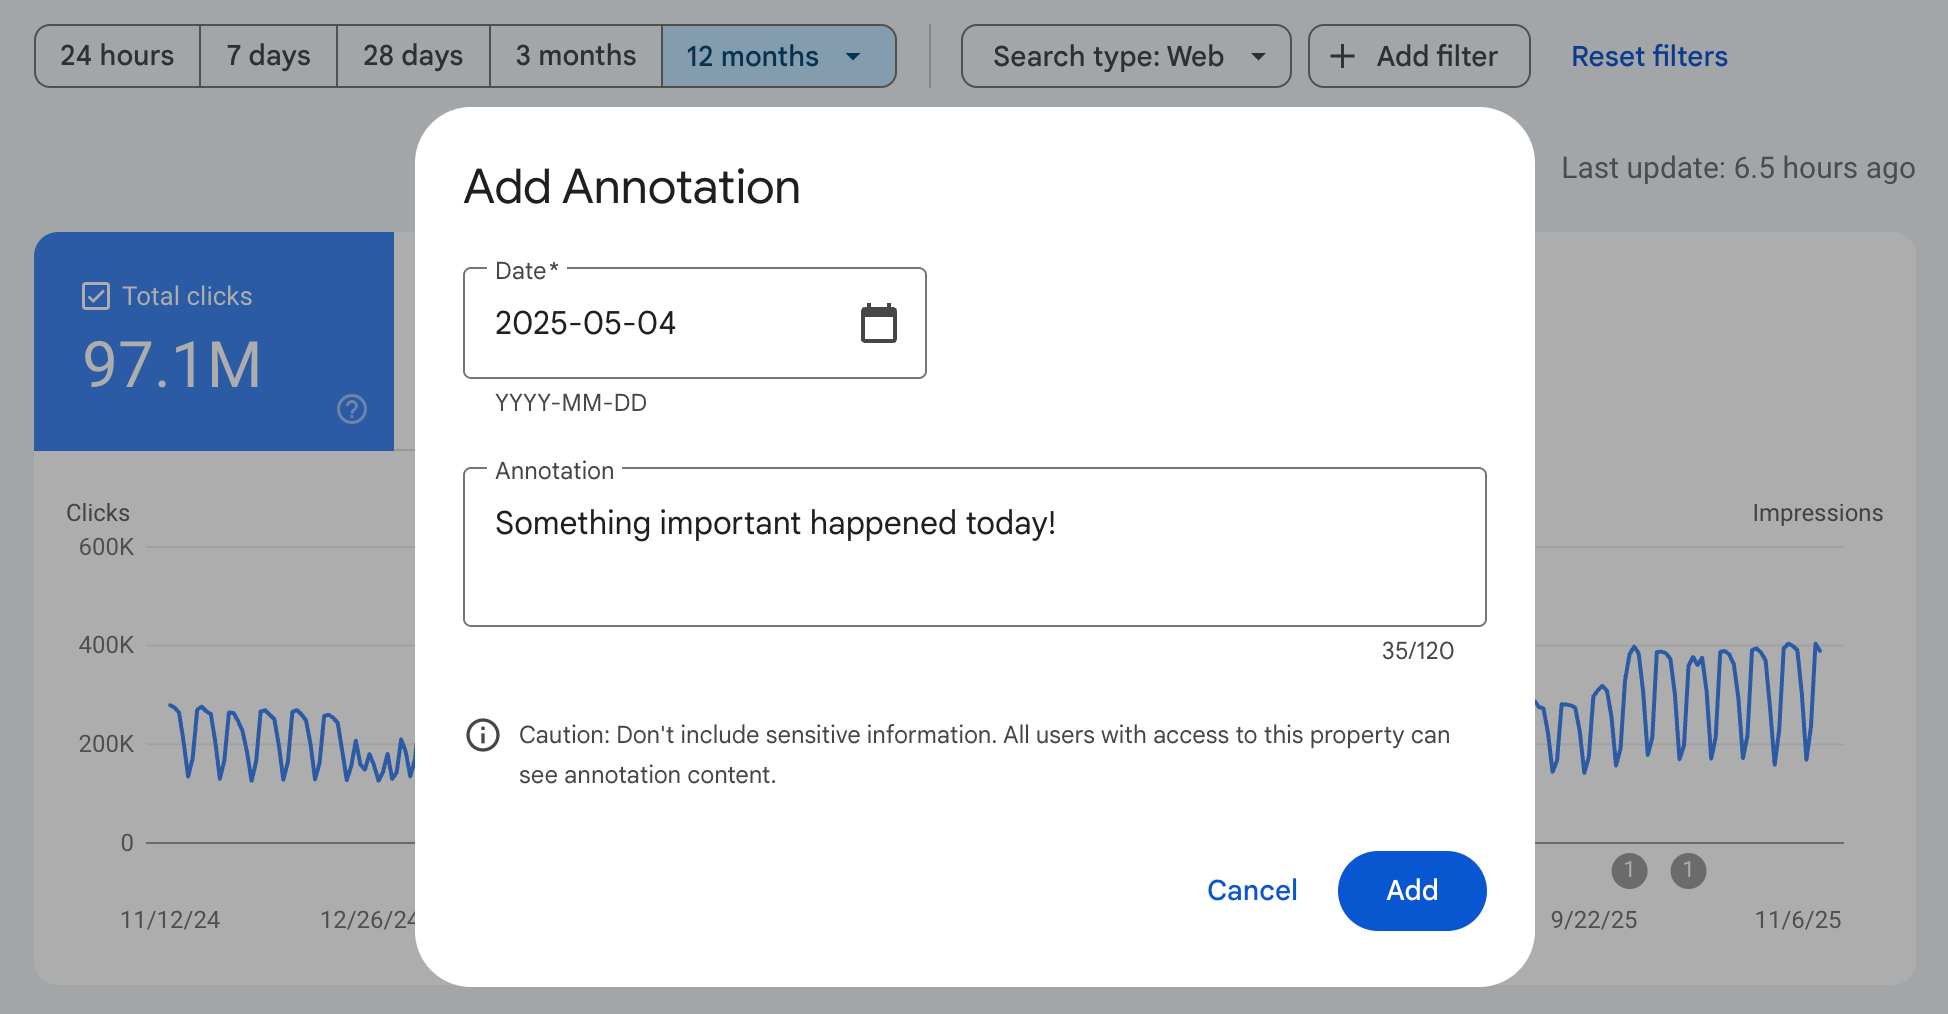
Task: Click the help icon on Total clicks card
Action: (x=351, y=409)
